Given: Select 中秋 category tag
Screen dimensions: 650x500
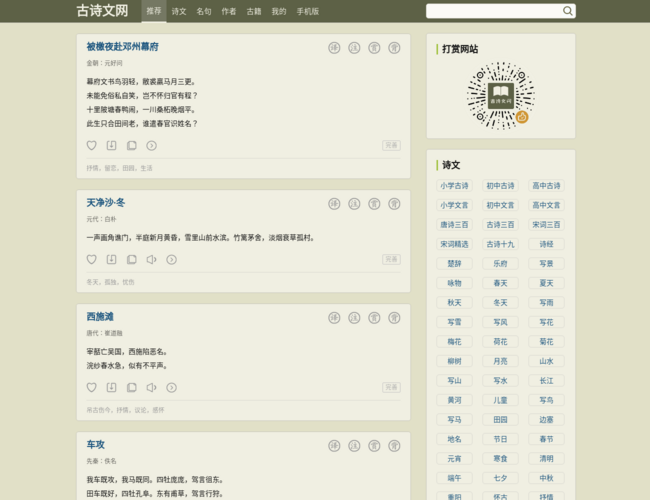Looking at the screenshot, I should (x=546, y=478).
